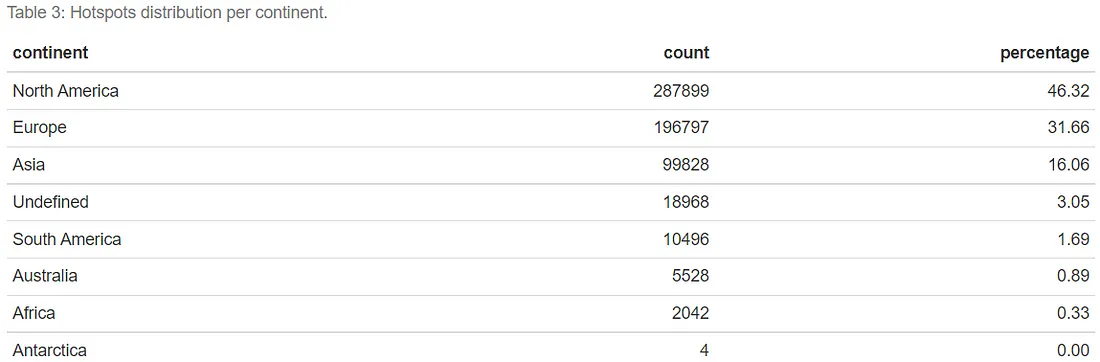The height and width of the screenshot is (362, 1100).
Task: Click the count value 196797
Action: pos(685,128)
